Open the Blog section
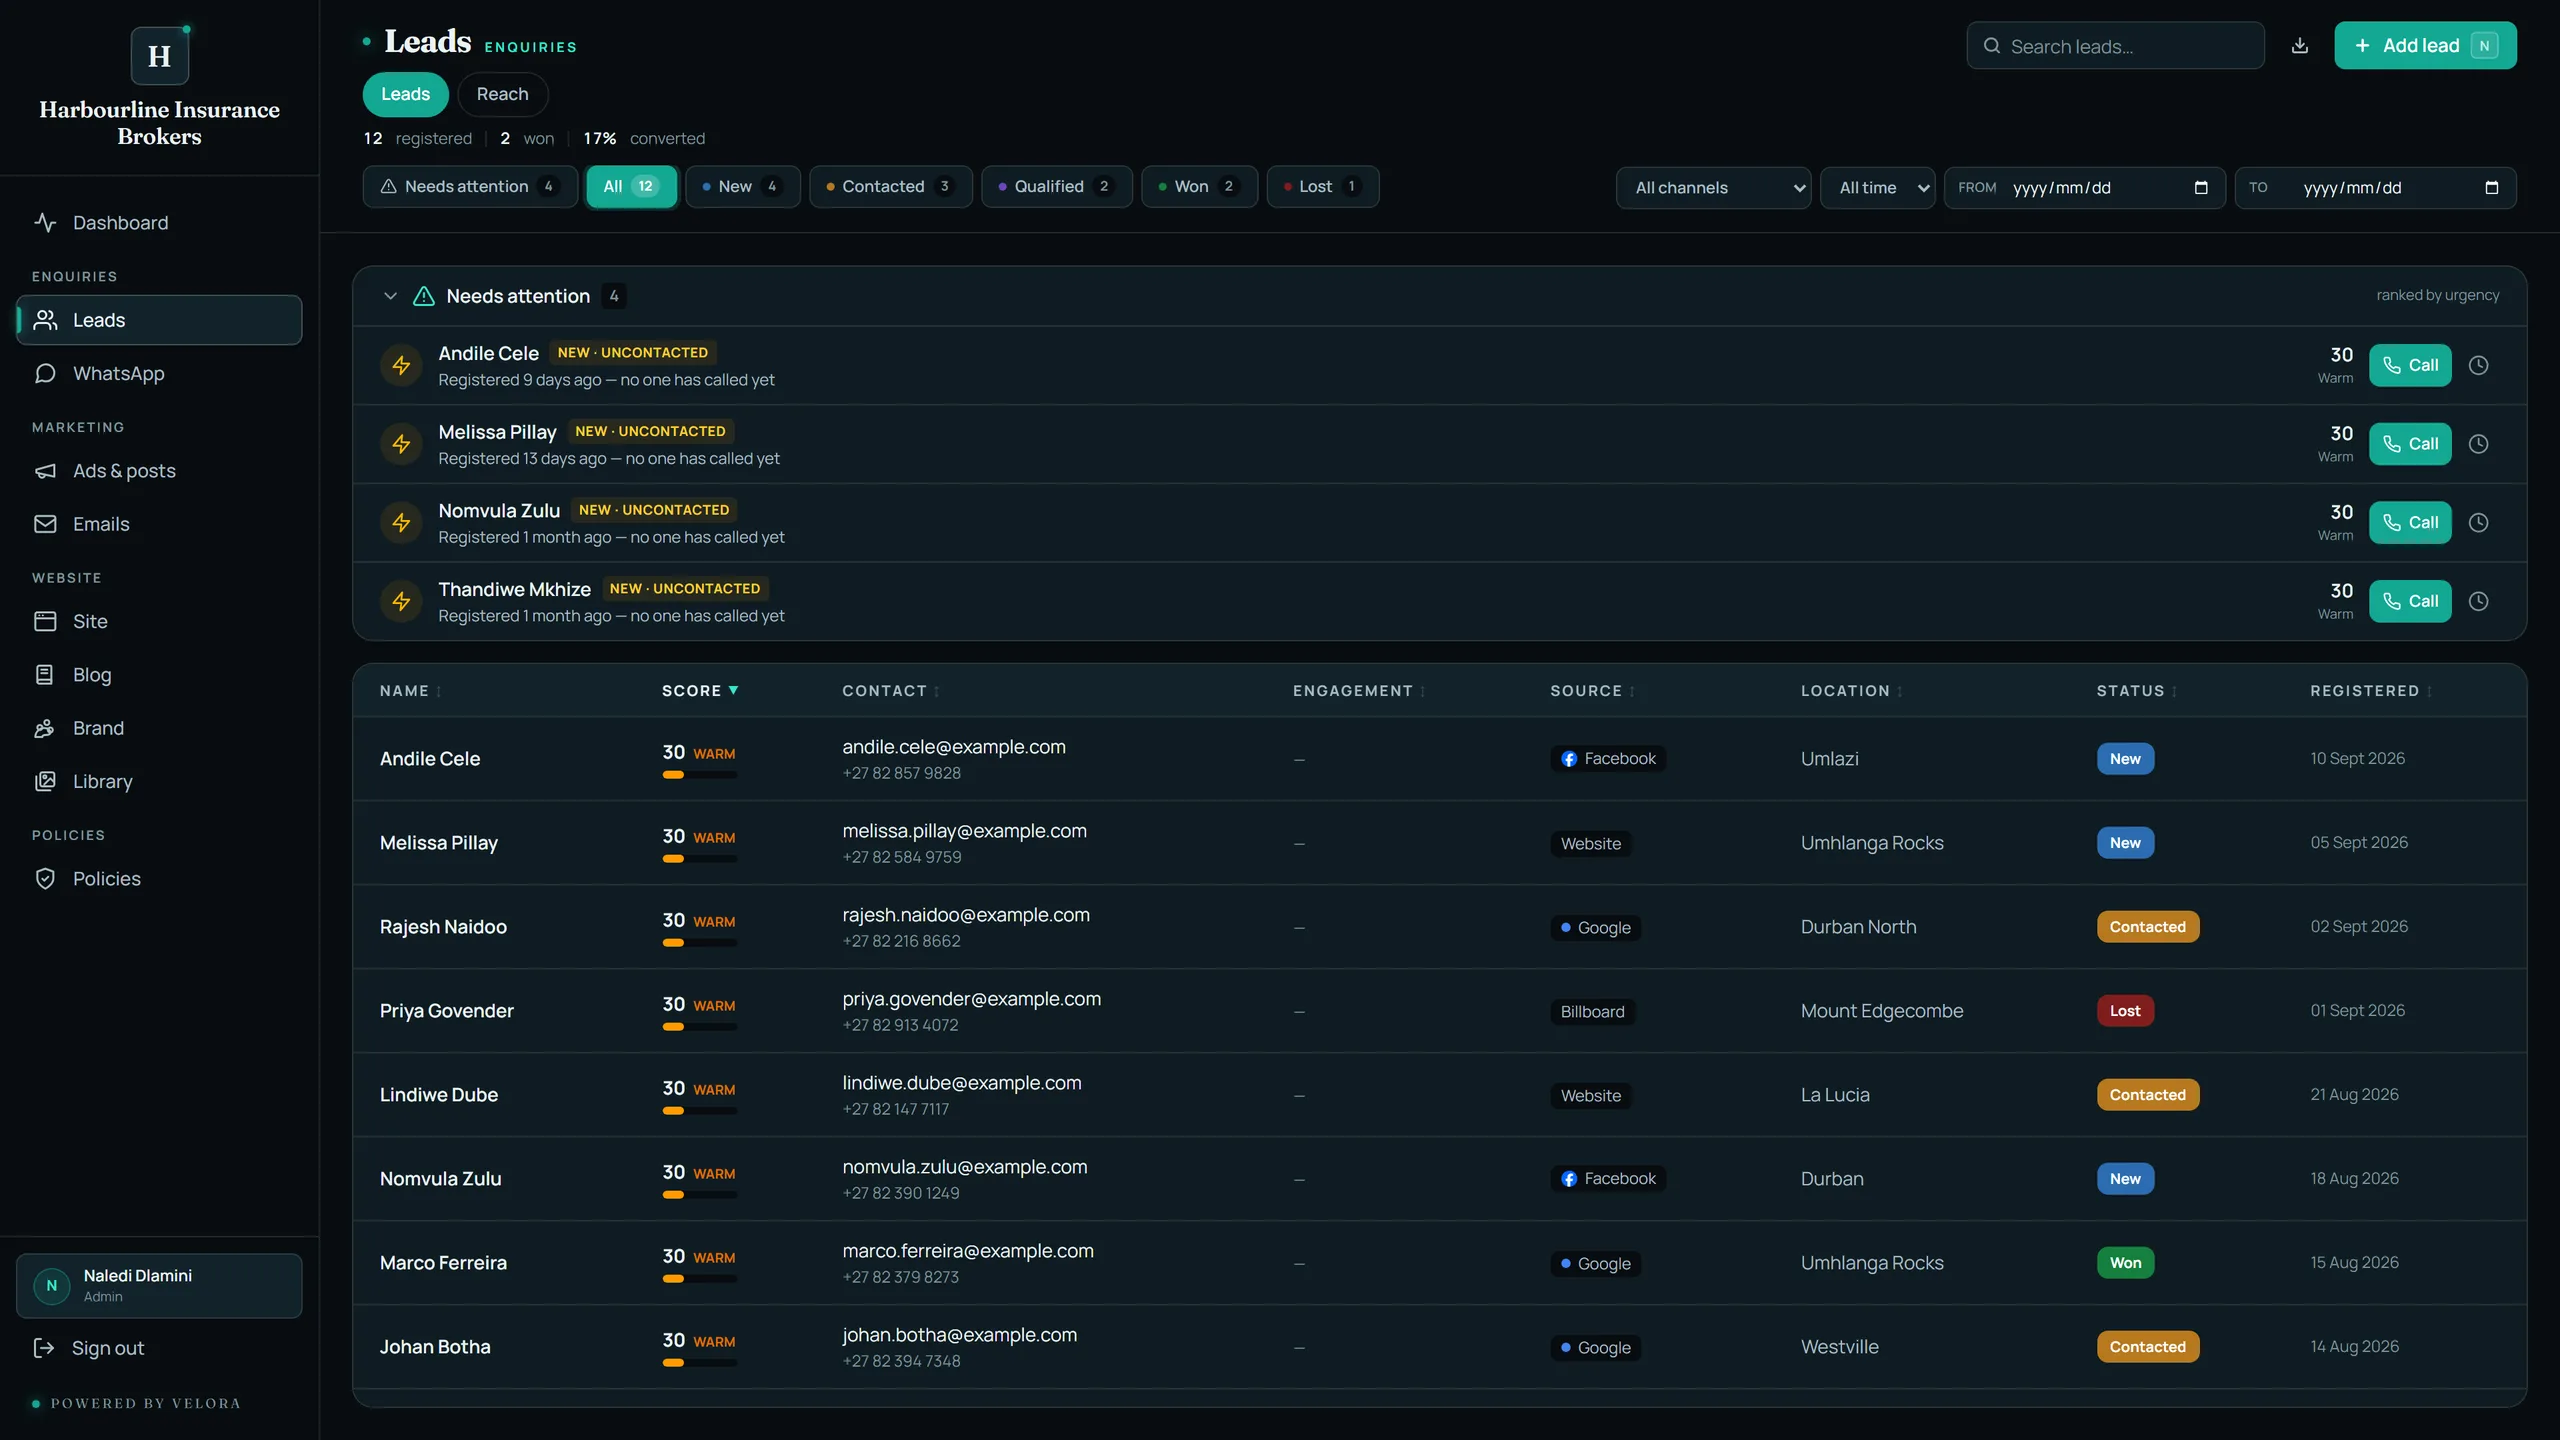 [159, 675]
